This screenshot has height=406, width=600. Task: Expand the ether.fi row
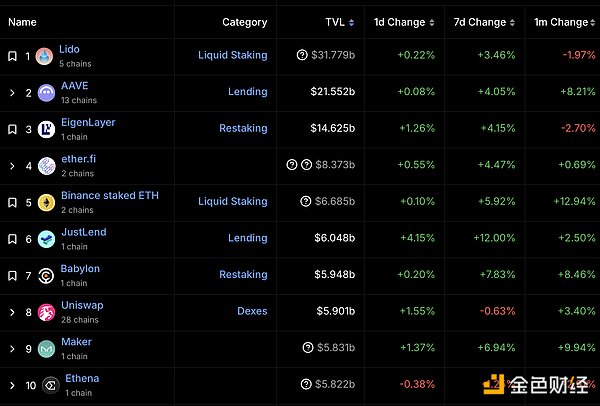click(12, 166)
